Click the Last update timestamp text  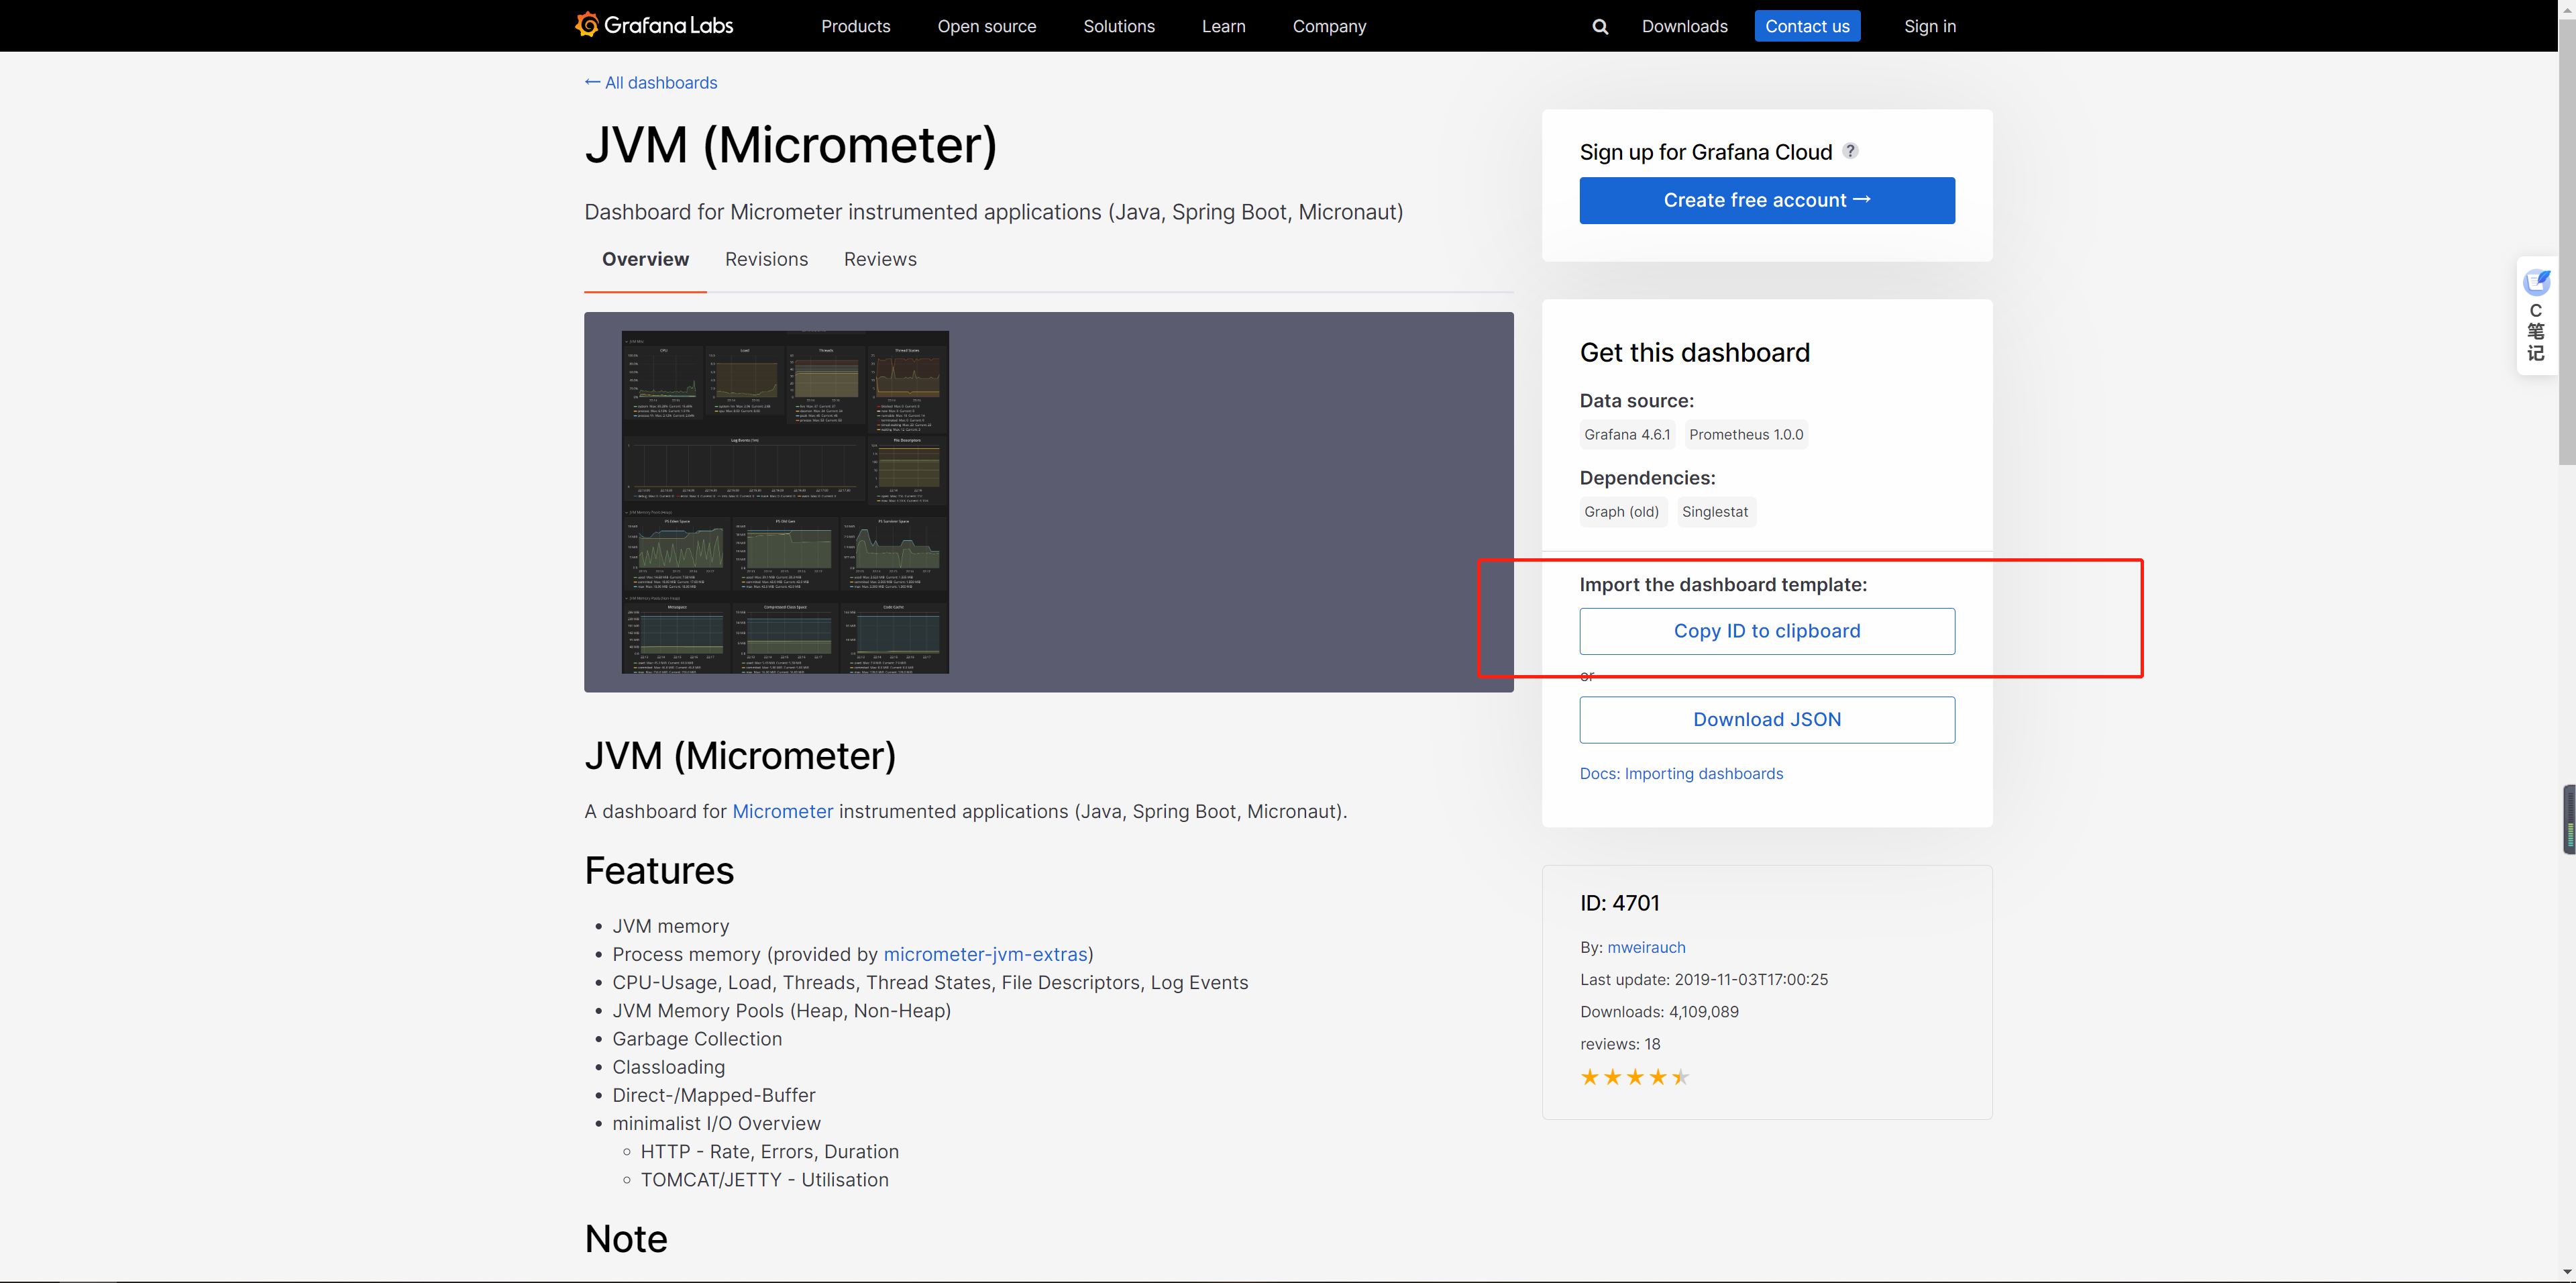[1704, 979]
